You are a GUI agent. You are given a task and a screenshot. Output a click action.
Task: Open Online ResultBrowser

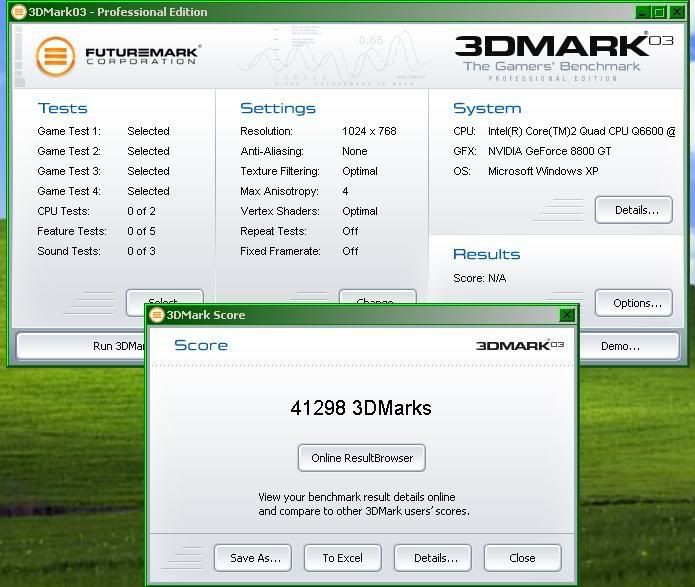tap(362, 458)
